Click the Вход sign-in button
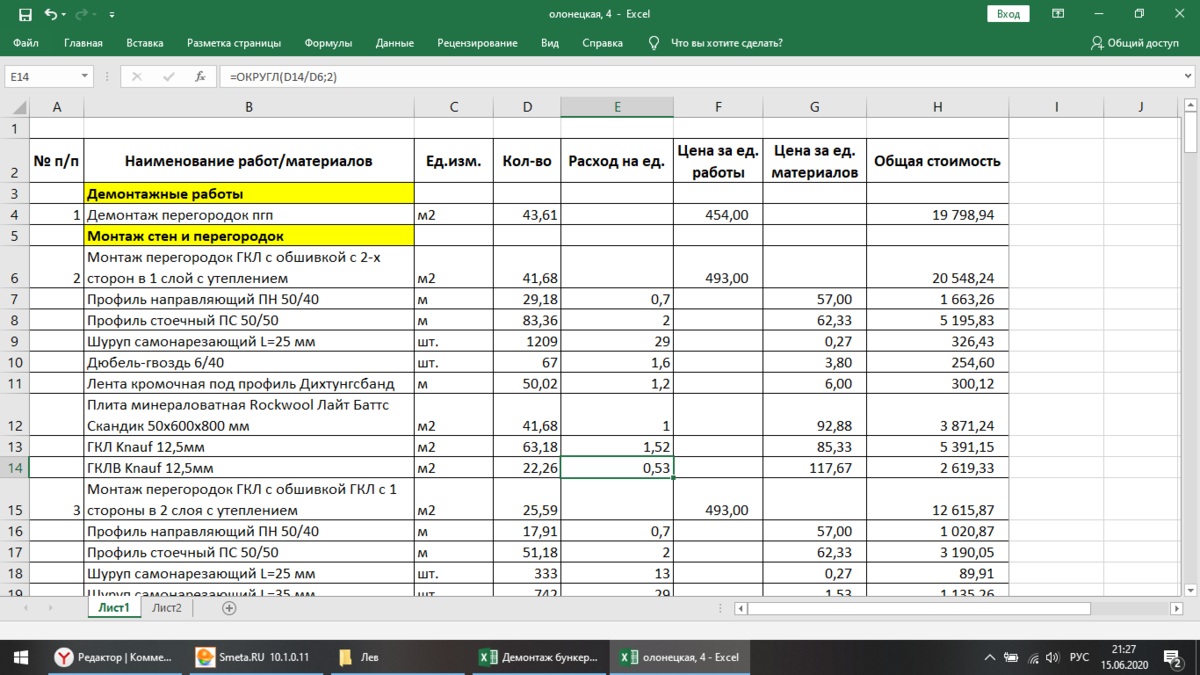 (x=1008, y=14)
